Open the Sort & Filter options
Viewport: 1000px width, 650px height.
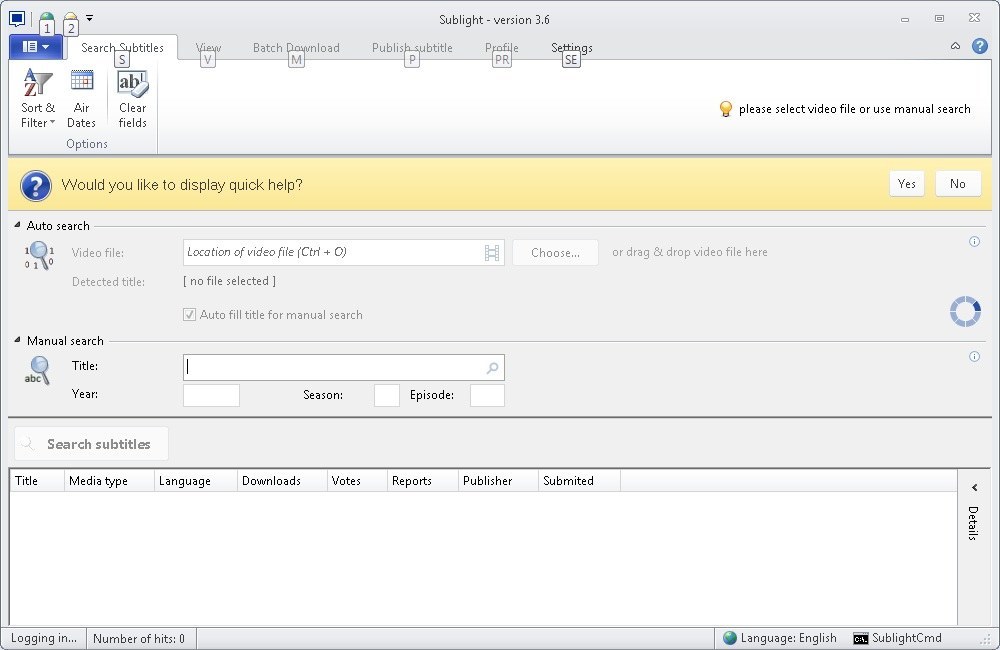38,99
